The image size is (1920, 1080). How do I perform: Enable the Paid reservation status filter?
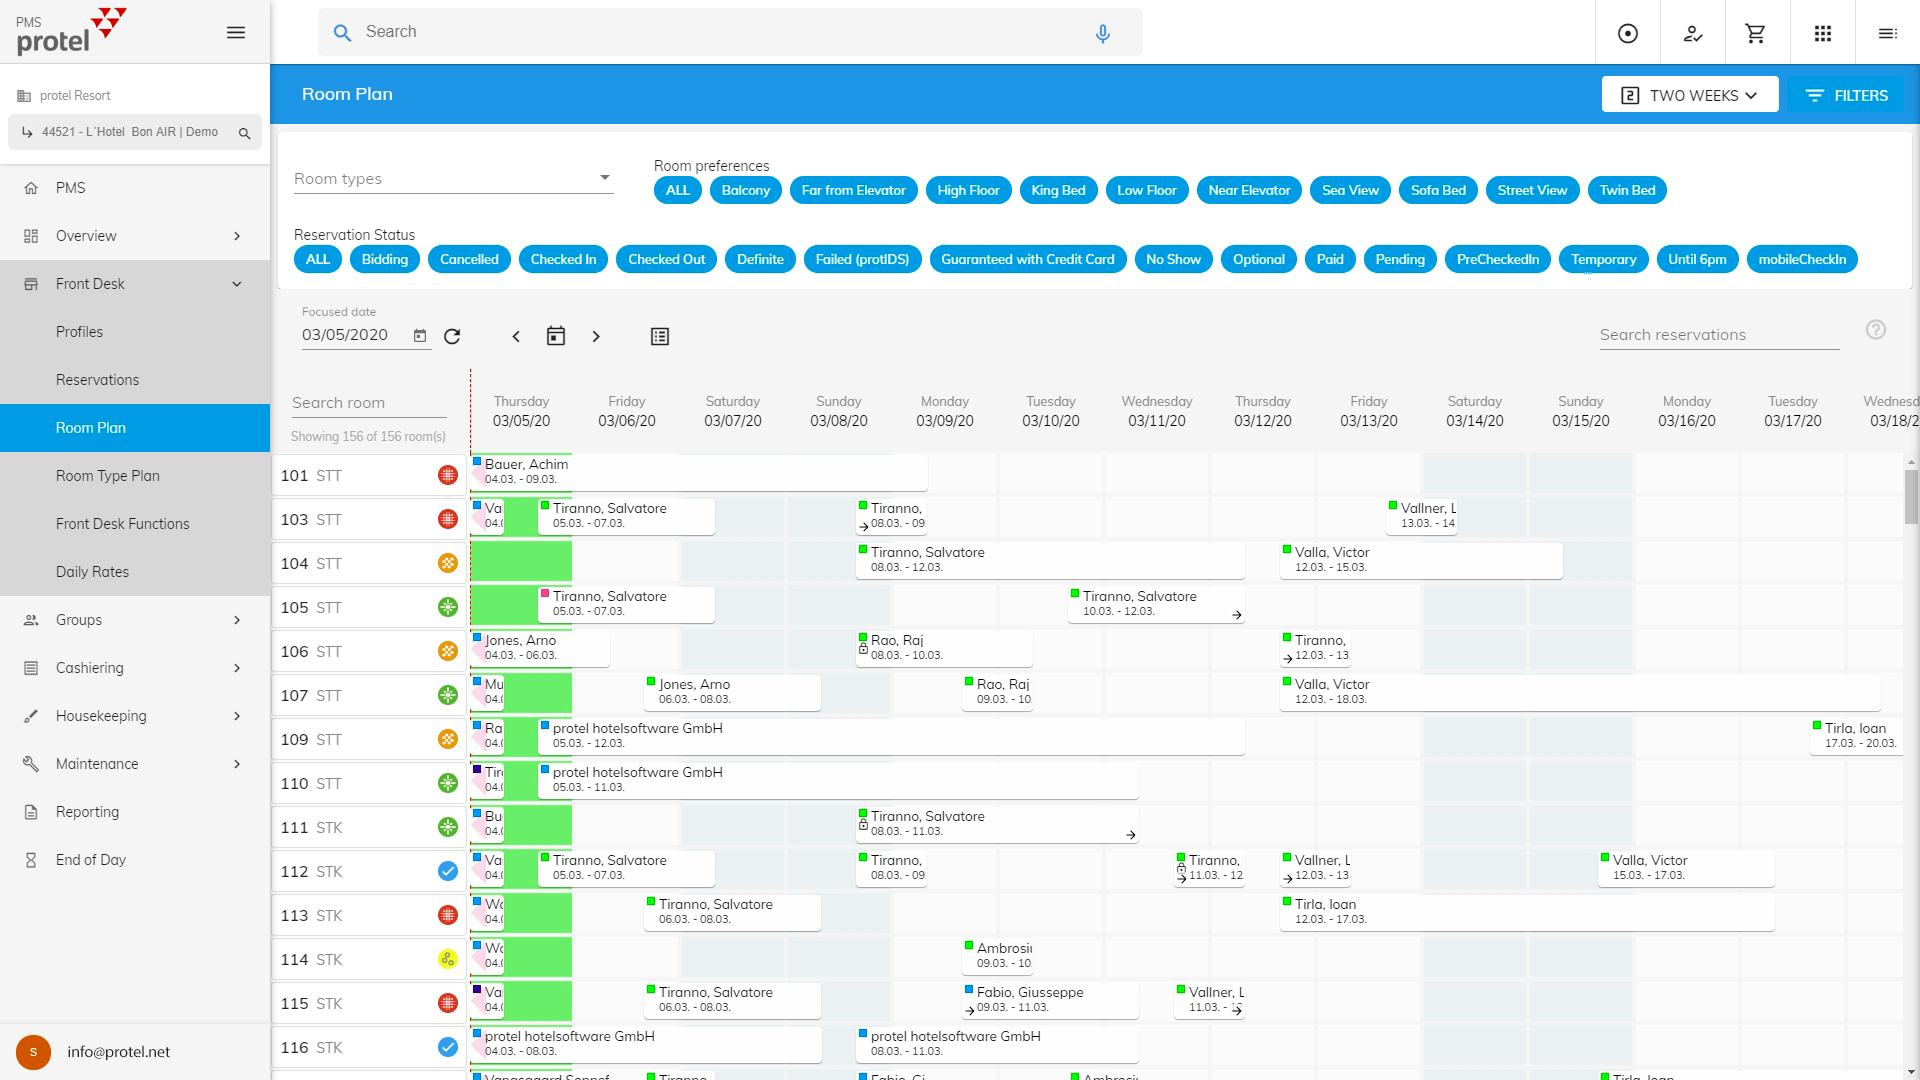click(x=1330, y=259)
